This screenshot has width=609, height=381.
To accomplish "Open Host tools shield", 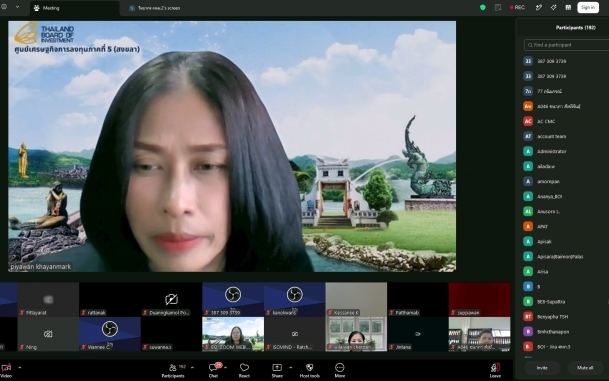I will [310, 370].
